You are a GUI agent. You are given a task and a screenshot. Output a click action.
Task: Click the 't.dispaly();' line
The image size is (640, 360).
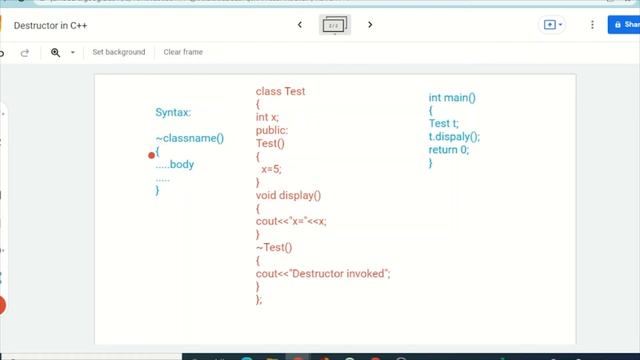coord(454,137)
